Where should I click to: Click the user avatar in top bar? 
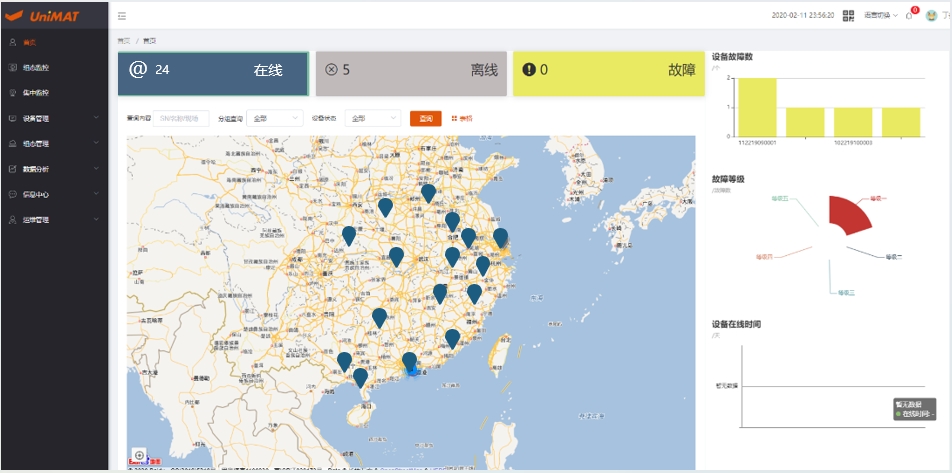click(931, 15)
